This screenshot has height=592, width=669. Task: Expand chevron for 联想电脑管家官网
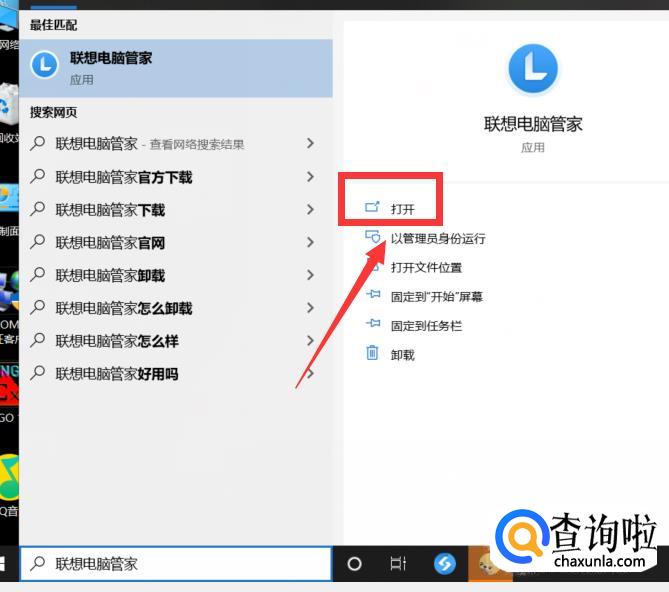click(310, 242)
